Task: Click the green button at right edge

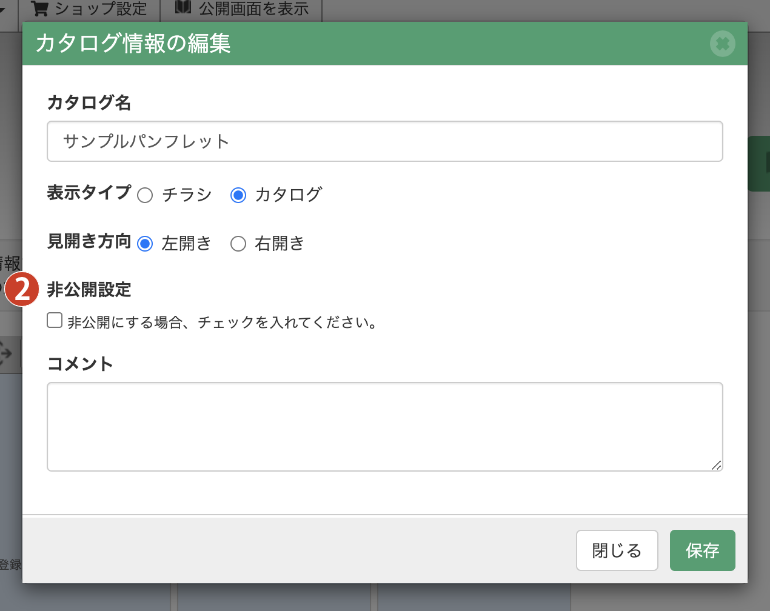Action: pyautogui.click(x=759, y=164)
